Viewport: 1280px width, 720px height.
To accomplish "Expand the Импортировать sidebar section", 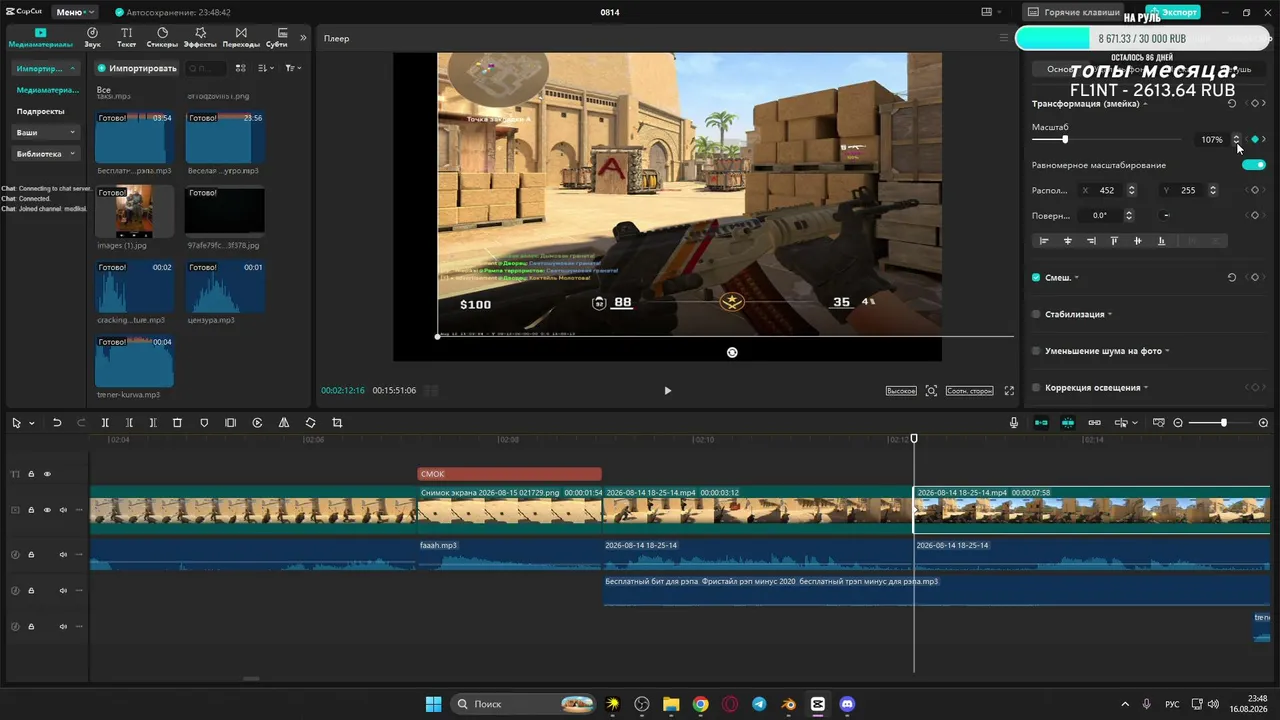I will click(46, 69).
